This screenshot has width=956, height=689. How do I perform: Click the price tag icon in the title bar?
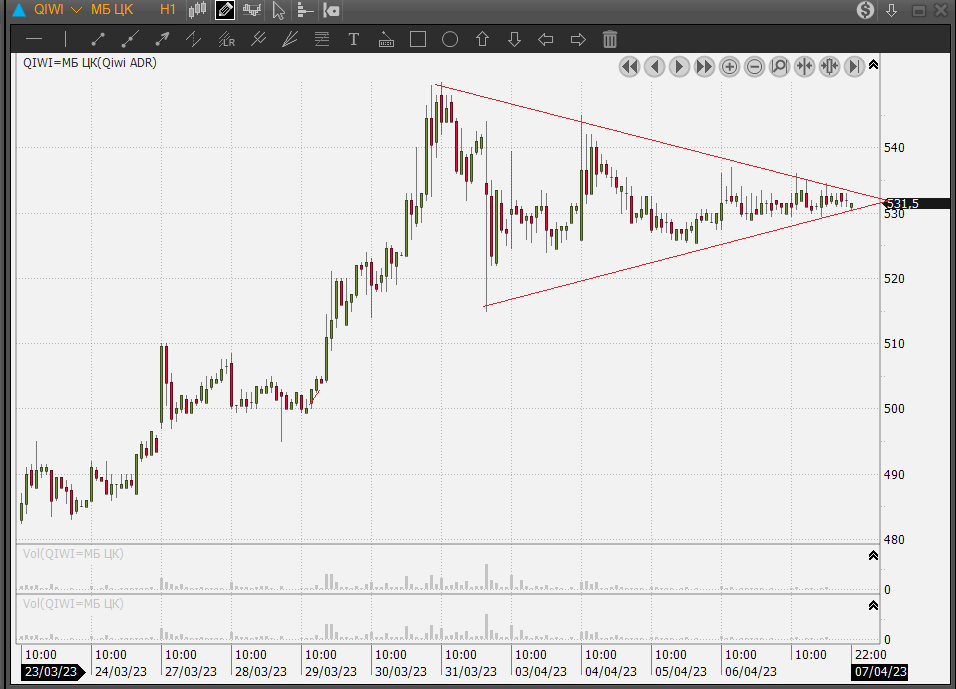pyautogui.click(x=331, y=10)
